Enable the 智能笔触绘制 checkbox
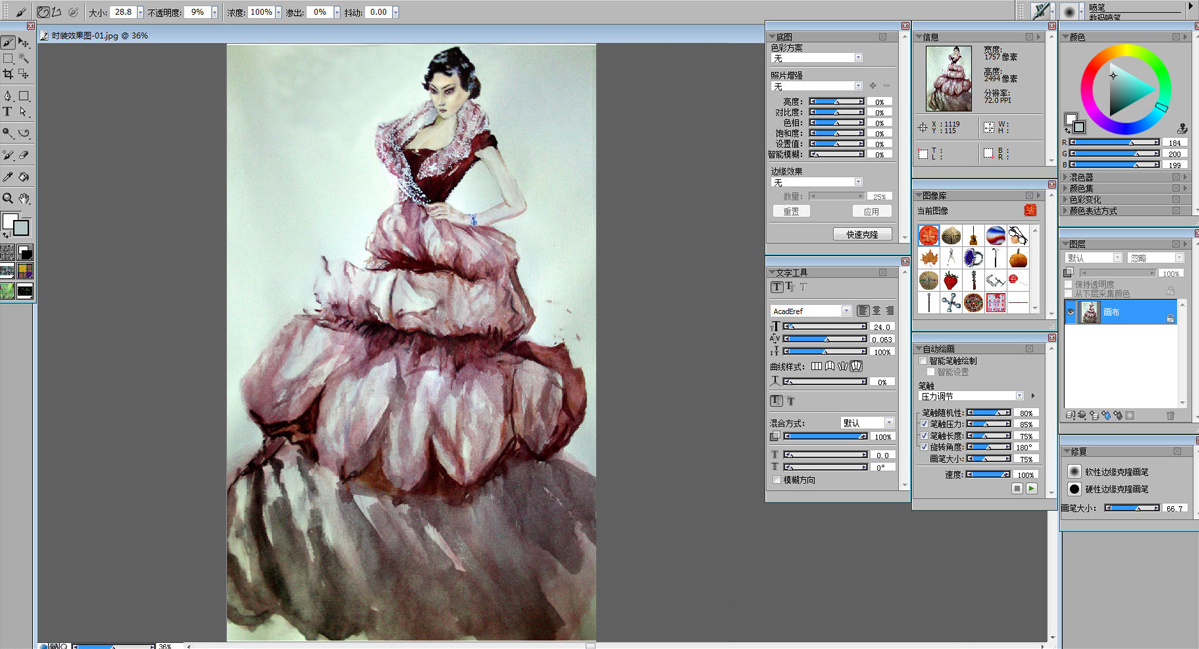Screen dimensions: 1199x649 pyautogui.click(x=923, y=361)
